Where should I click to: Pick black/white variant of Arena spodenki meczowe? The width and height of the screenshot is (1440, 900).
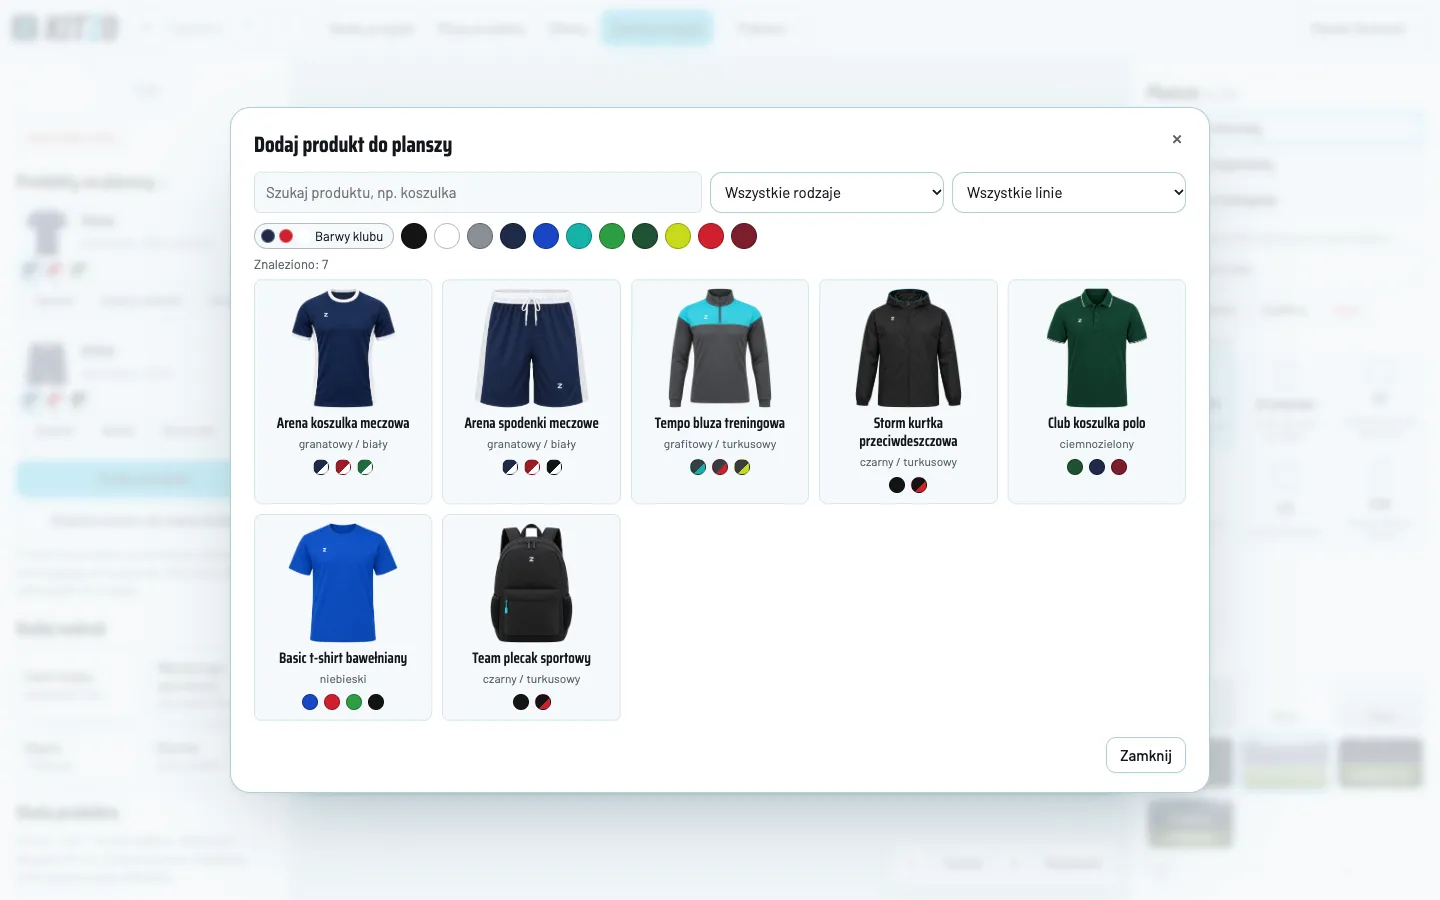(x=554, y=467)
